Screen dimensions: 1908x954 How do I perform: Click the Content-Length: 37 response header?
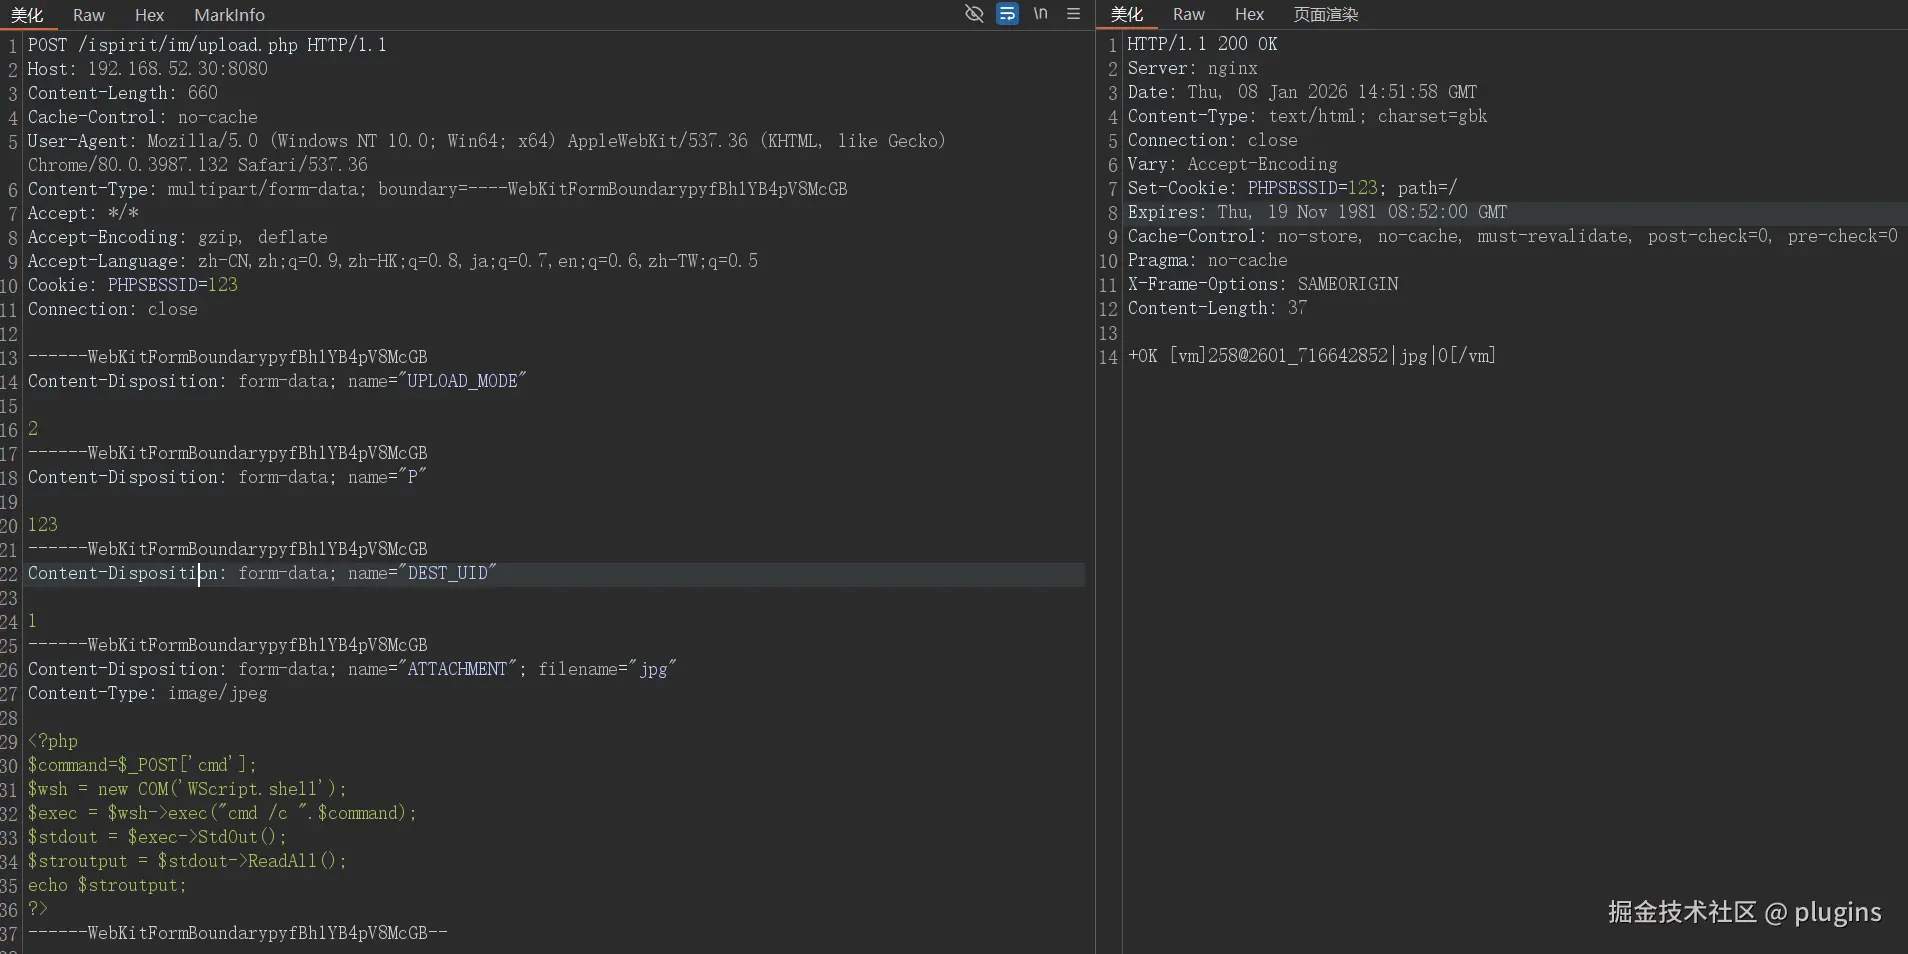pyautogui.click(x=1218, y=308)
